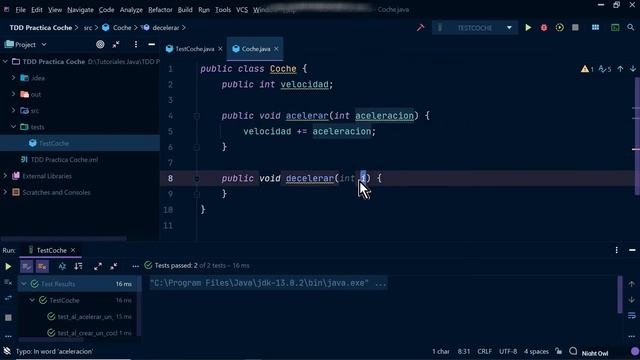The width and height of the screenshot is (640, 360).
Task: Toggle read-only lock in status bar
Action: point(558,351)
